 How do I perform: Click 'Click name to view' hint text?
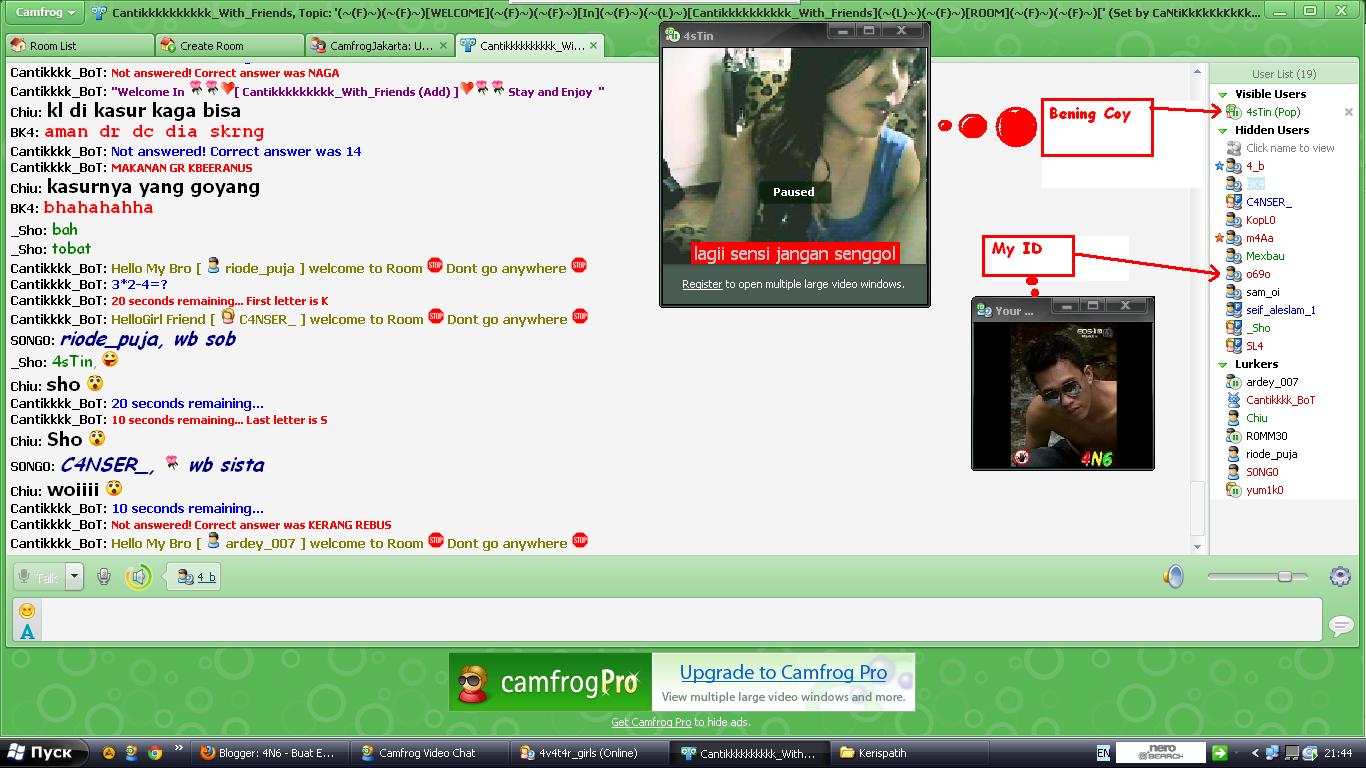click(1290, 148)
